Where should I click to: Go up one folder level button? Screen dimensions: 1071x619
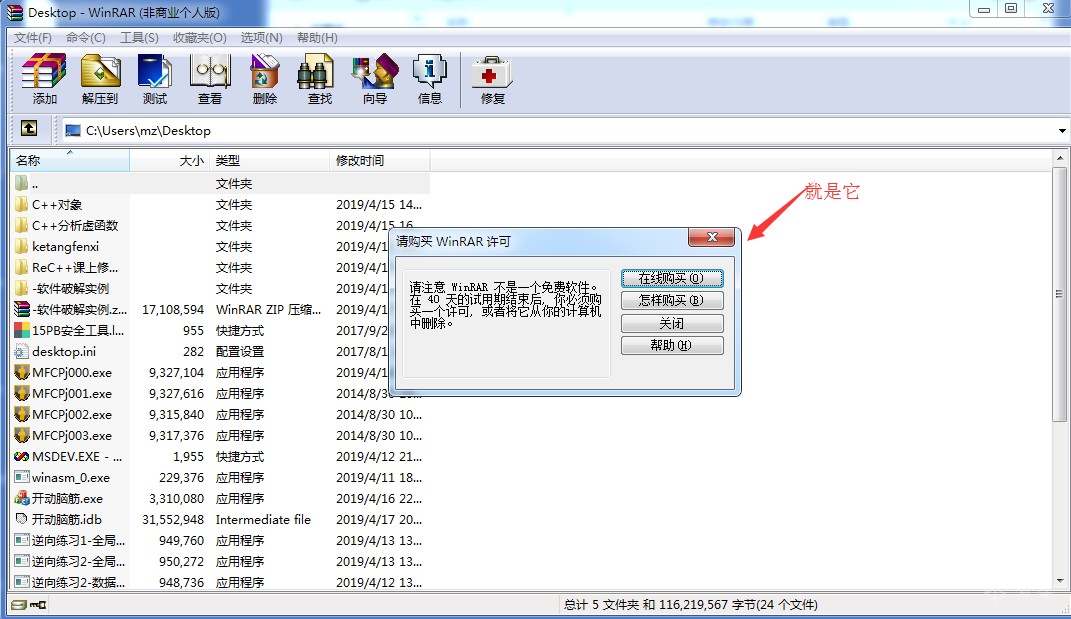(29, 128)
